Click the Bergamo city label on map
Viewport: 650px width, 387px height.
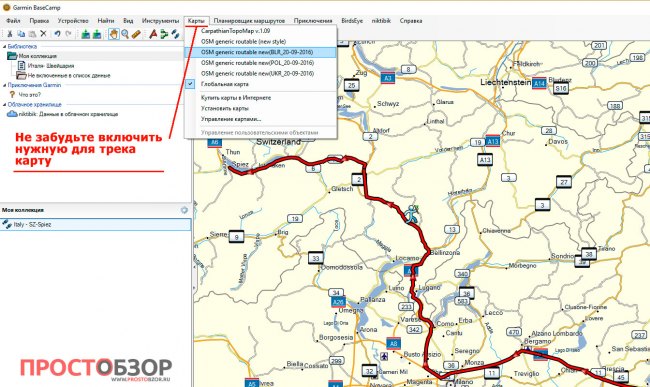(x=538, y=341)
